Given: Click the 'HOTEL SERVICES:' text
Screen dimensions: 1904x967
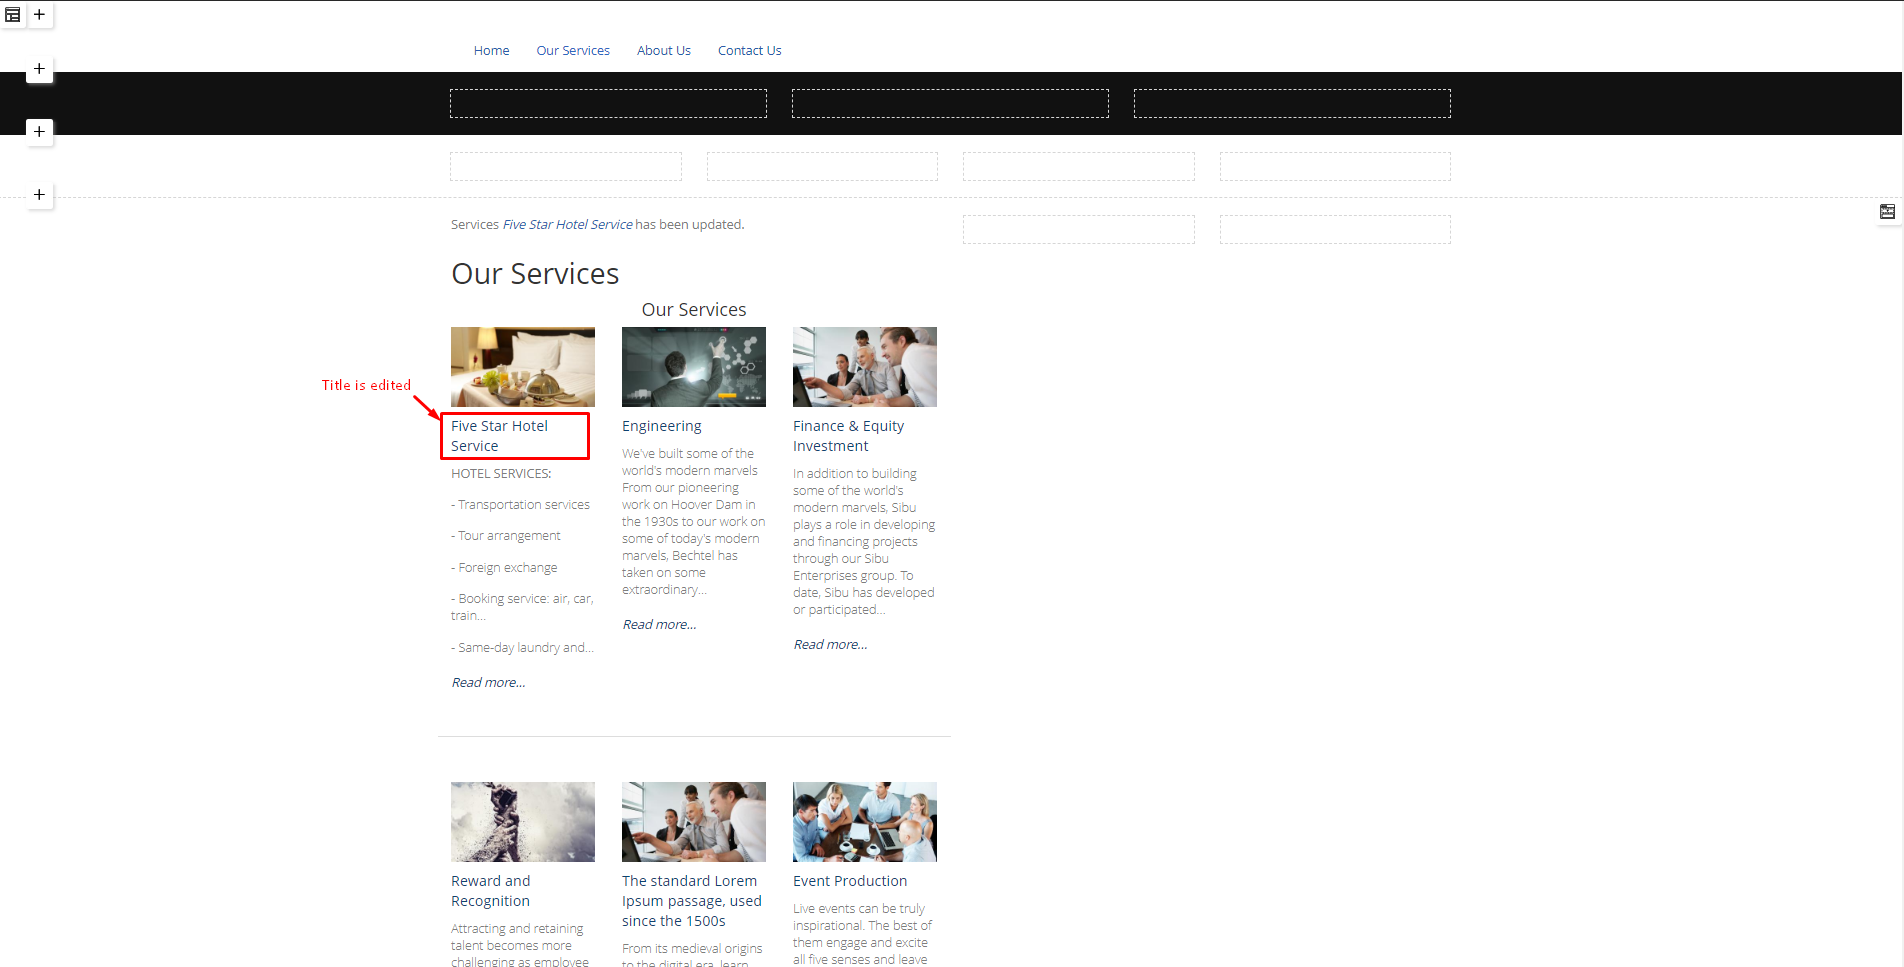Looking at the screenshot, I should click(x=501, y=474).
